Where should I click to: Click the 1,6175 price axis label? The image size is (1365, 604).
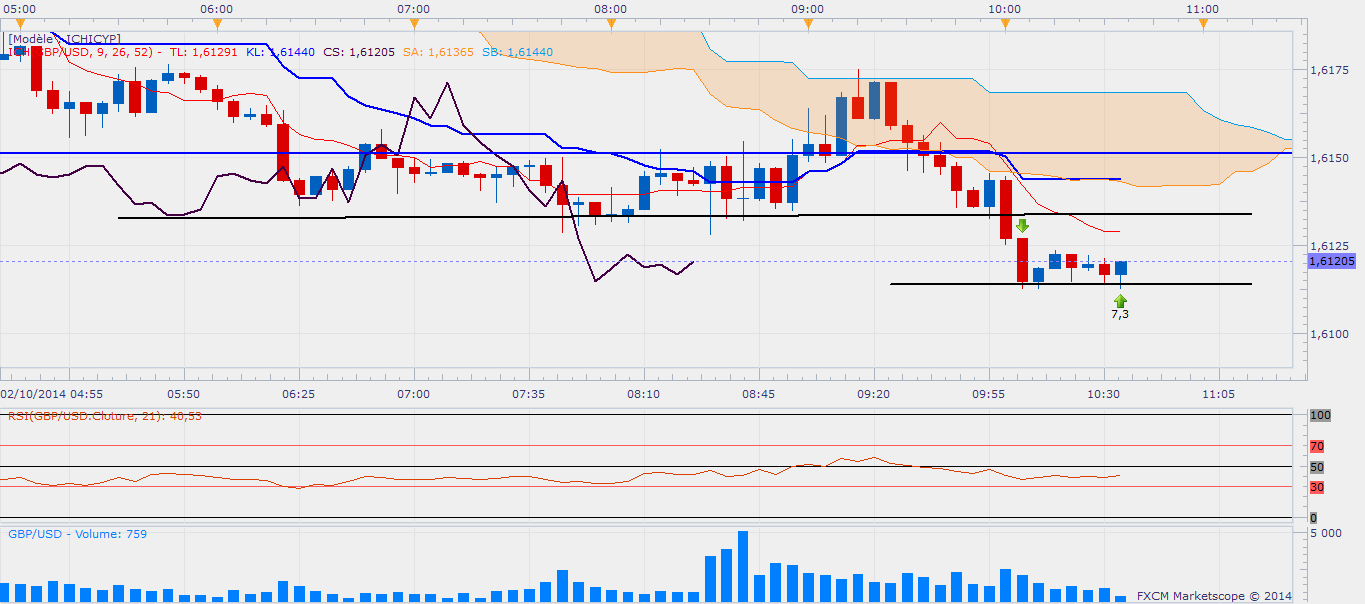(x=1329, y=70)
